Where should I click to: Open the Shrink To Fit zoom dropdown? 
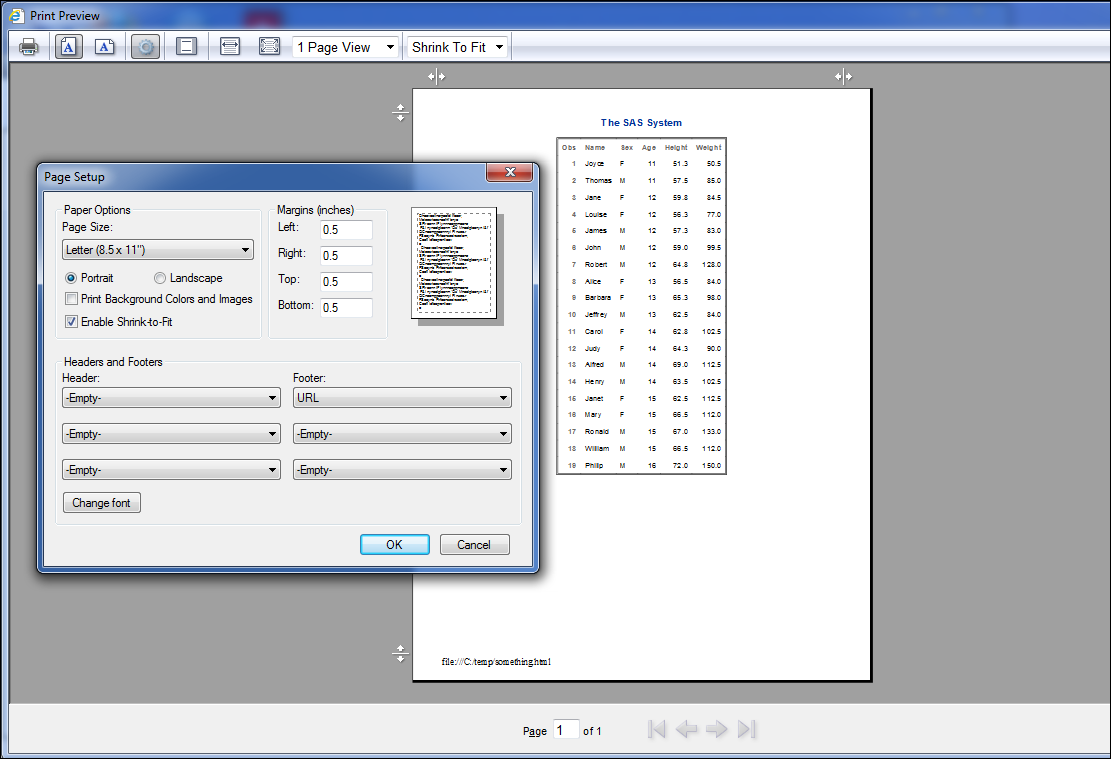[x=456, y=46]
